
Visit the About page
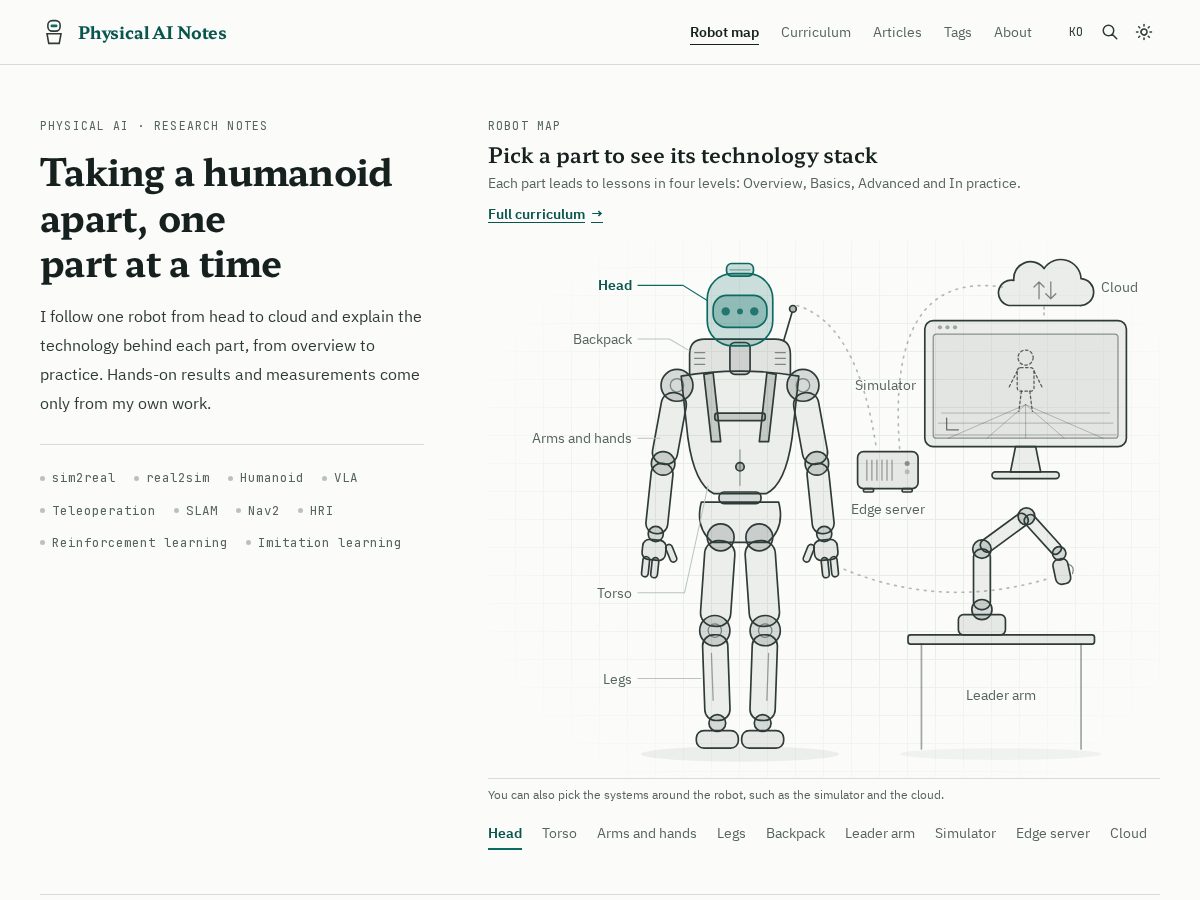pyautogui.click(x=1013, y=32)
